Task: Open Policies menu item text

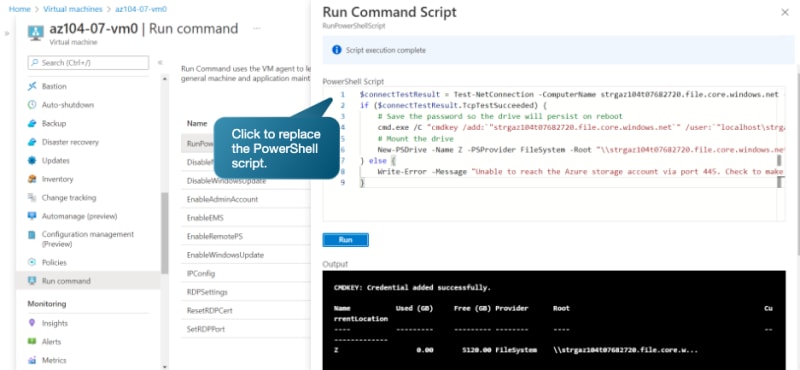Action: [x=54, y=262]
